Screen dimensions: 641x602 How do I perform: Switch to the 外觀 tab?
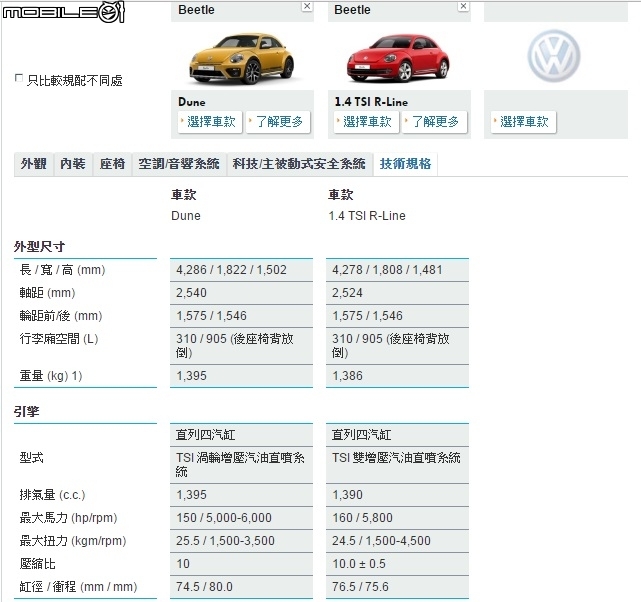coord(34,164)
